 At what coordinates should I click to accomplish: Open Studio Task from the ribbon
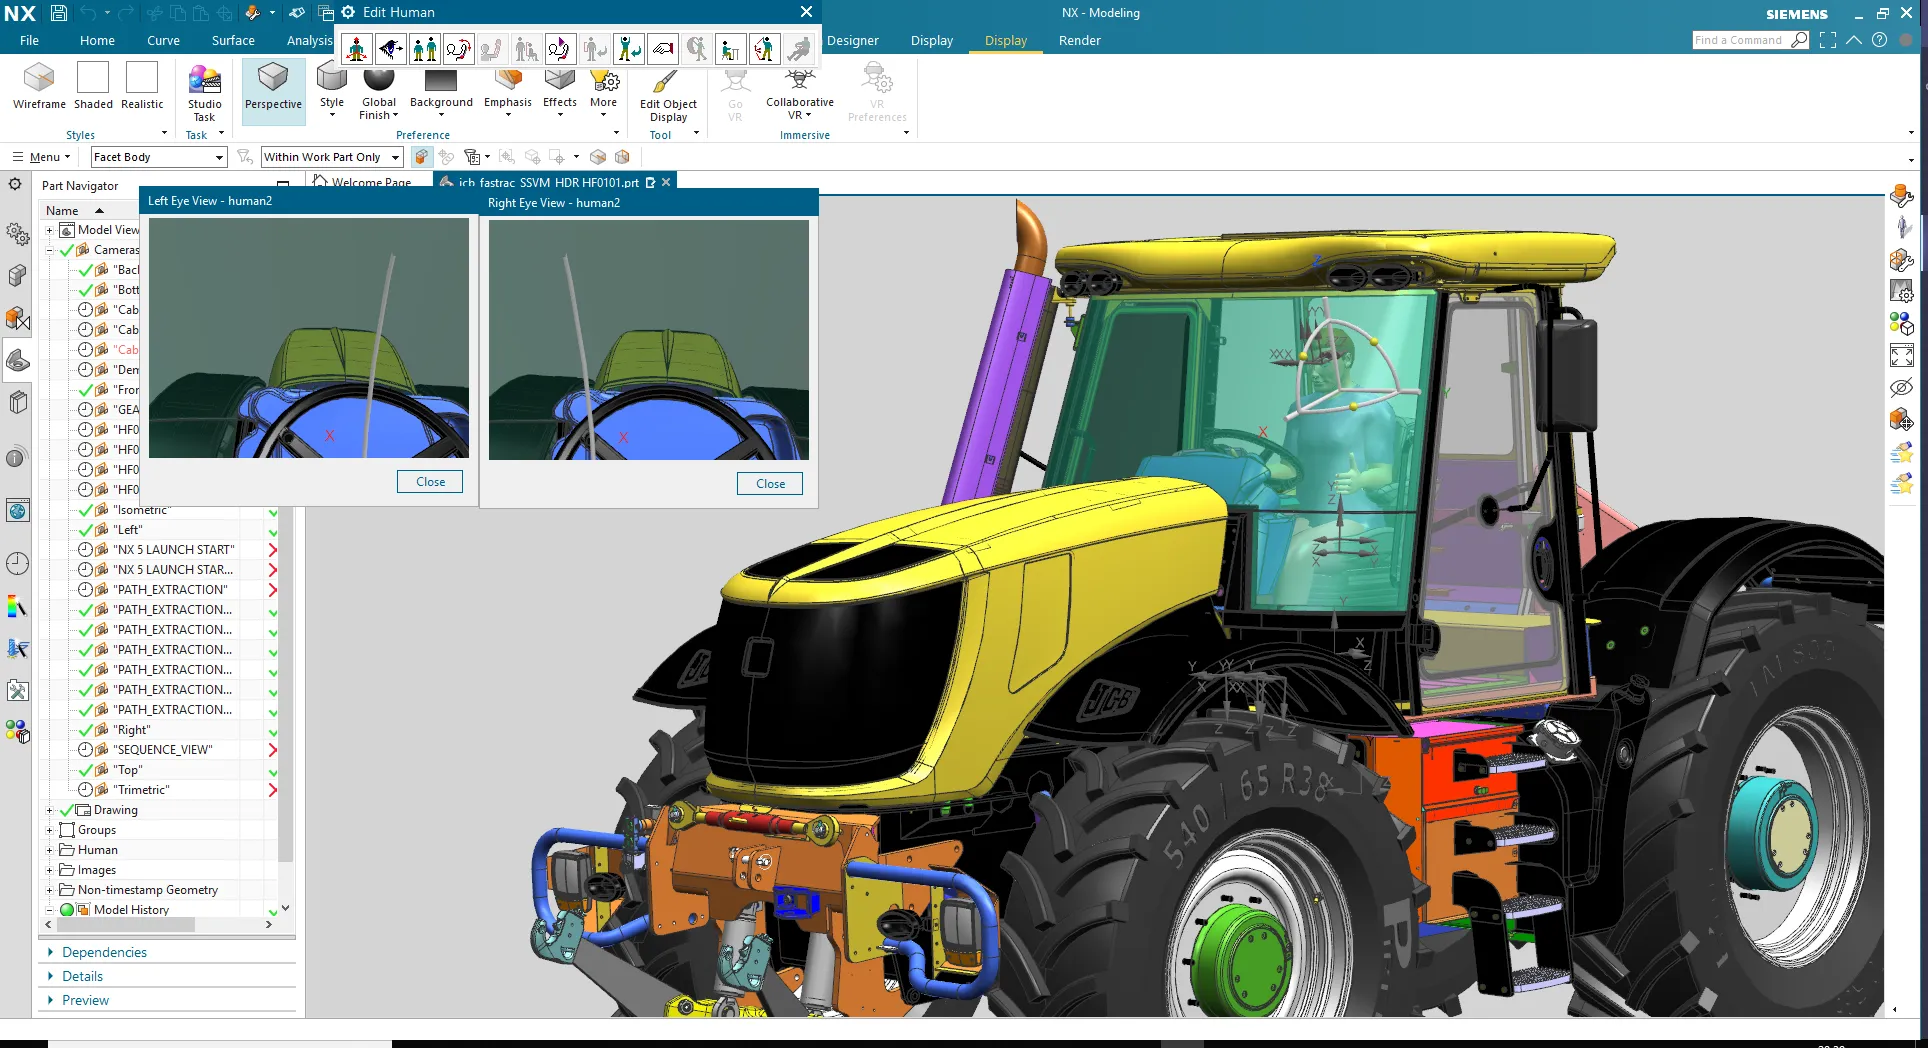click(x=204, y=92)
